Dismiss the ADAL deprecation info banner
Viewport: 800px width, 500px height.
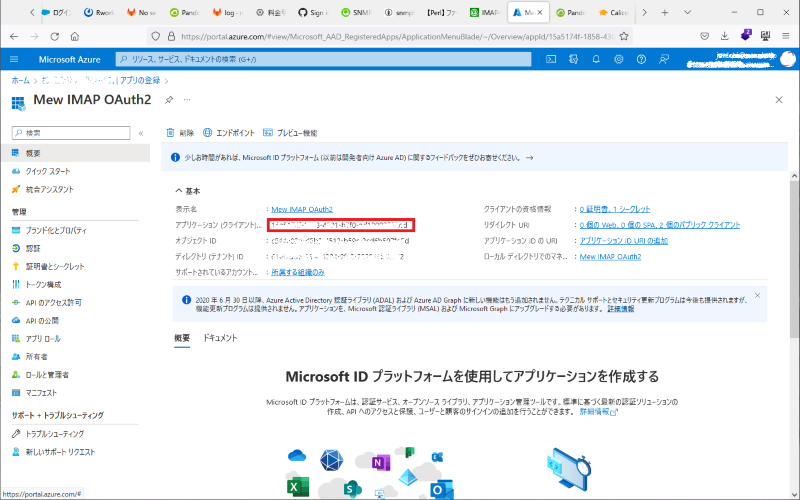point(757,296)
